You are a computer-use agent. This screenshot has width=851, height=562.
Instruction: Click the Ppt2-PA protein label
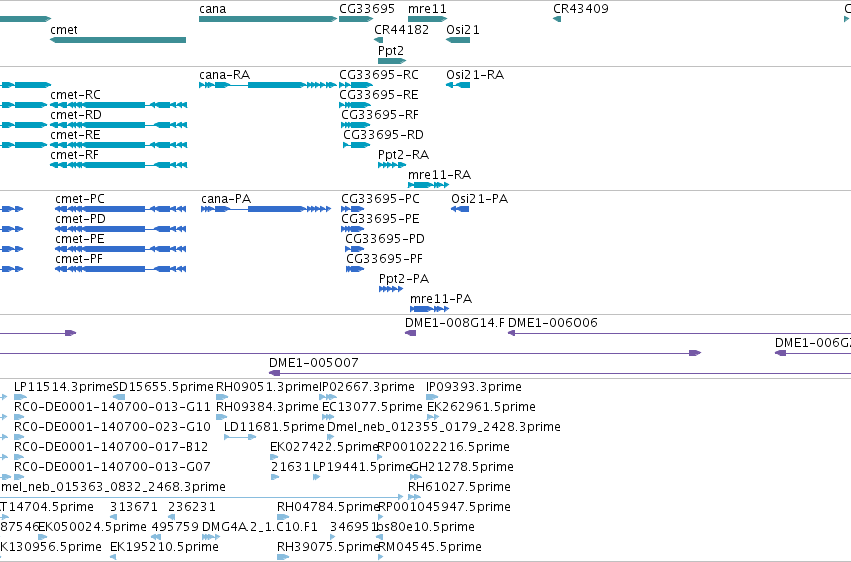(404, 279)
